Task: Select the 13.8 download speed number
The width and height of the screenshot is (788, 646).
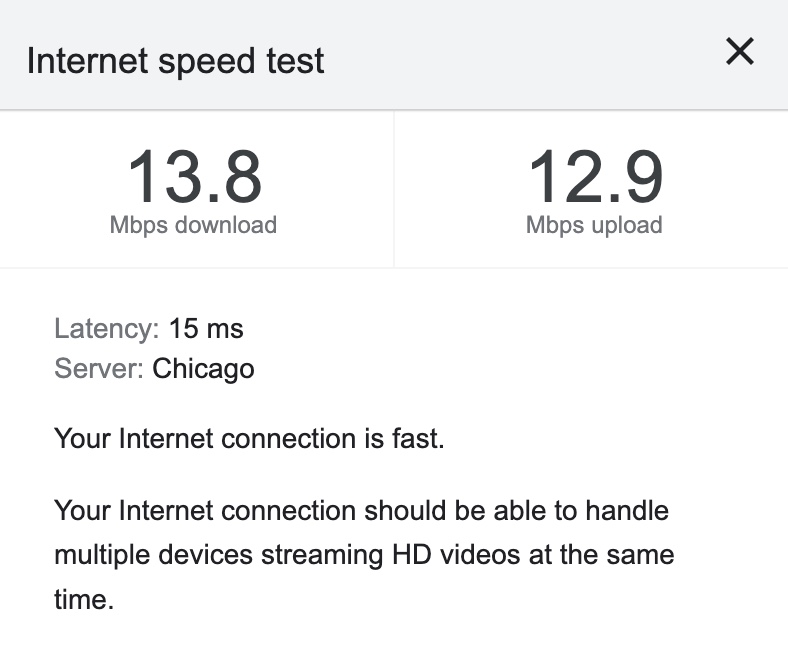Action: click(x=194, y=177)
